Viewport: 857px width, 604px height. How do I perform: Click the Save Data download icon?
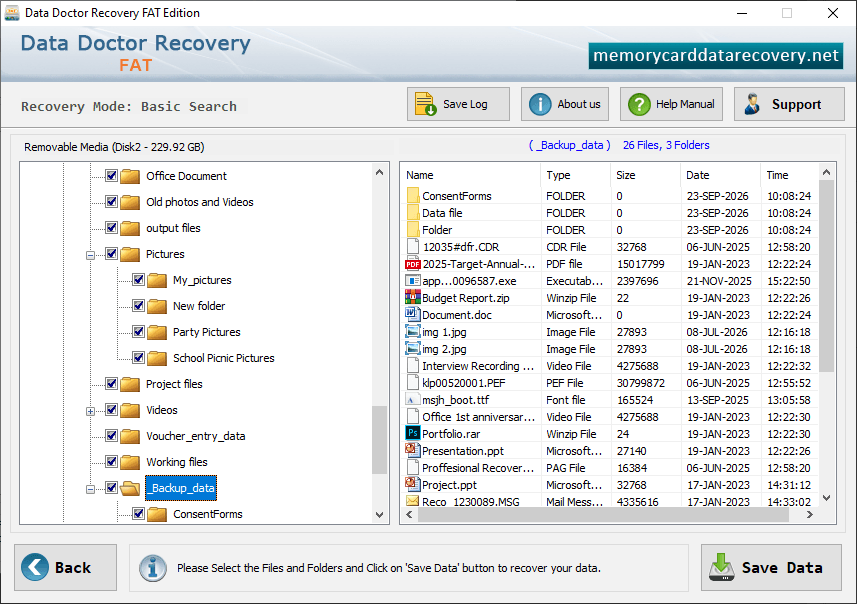click(x=721, y=567)
